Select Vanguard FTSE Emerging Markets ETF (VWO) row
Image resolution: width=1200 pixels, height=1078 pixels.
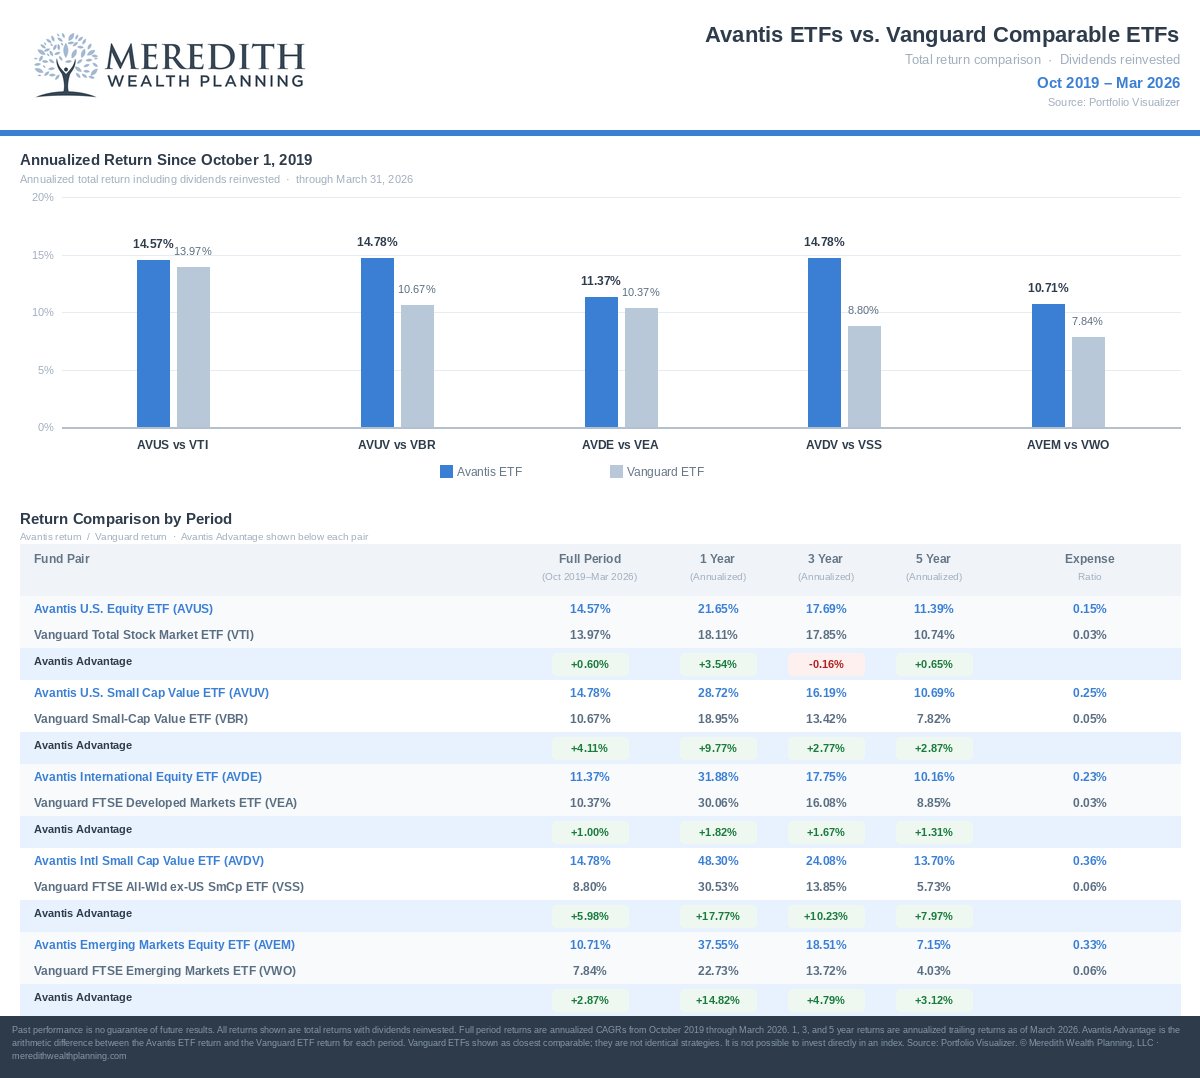pos(600,971)
